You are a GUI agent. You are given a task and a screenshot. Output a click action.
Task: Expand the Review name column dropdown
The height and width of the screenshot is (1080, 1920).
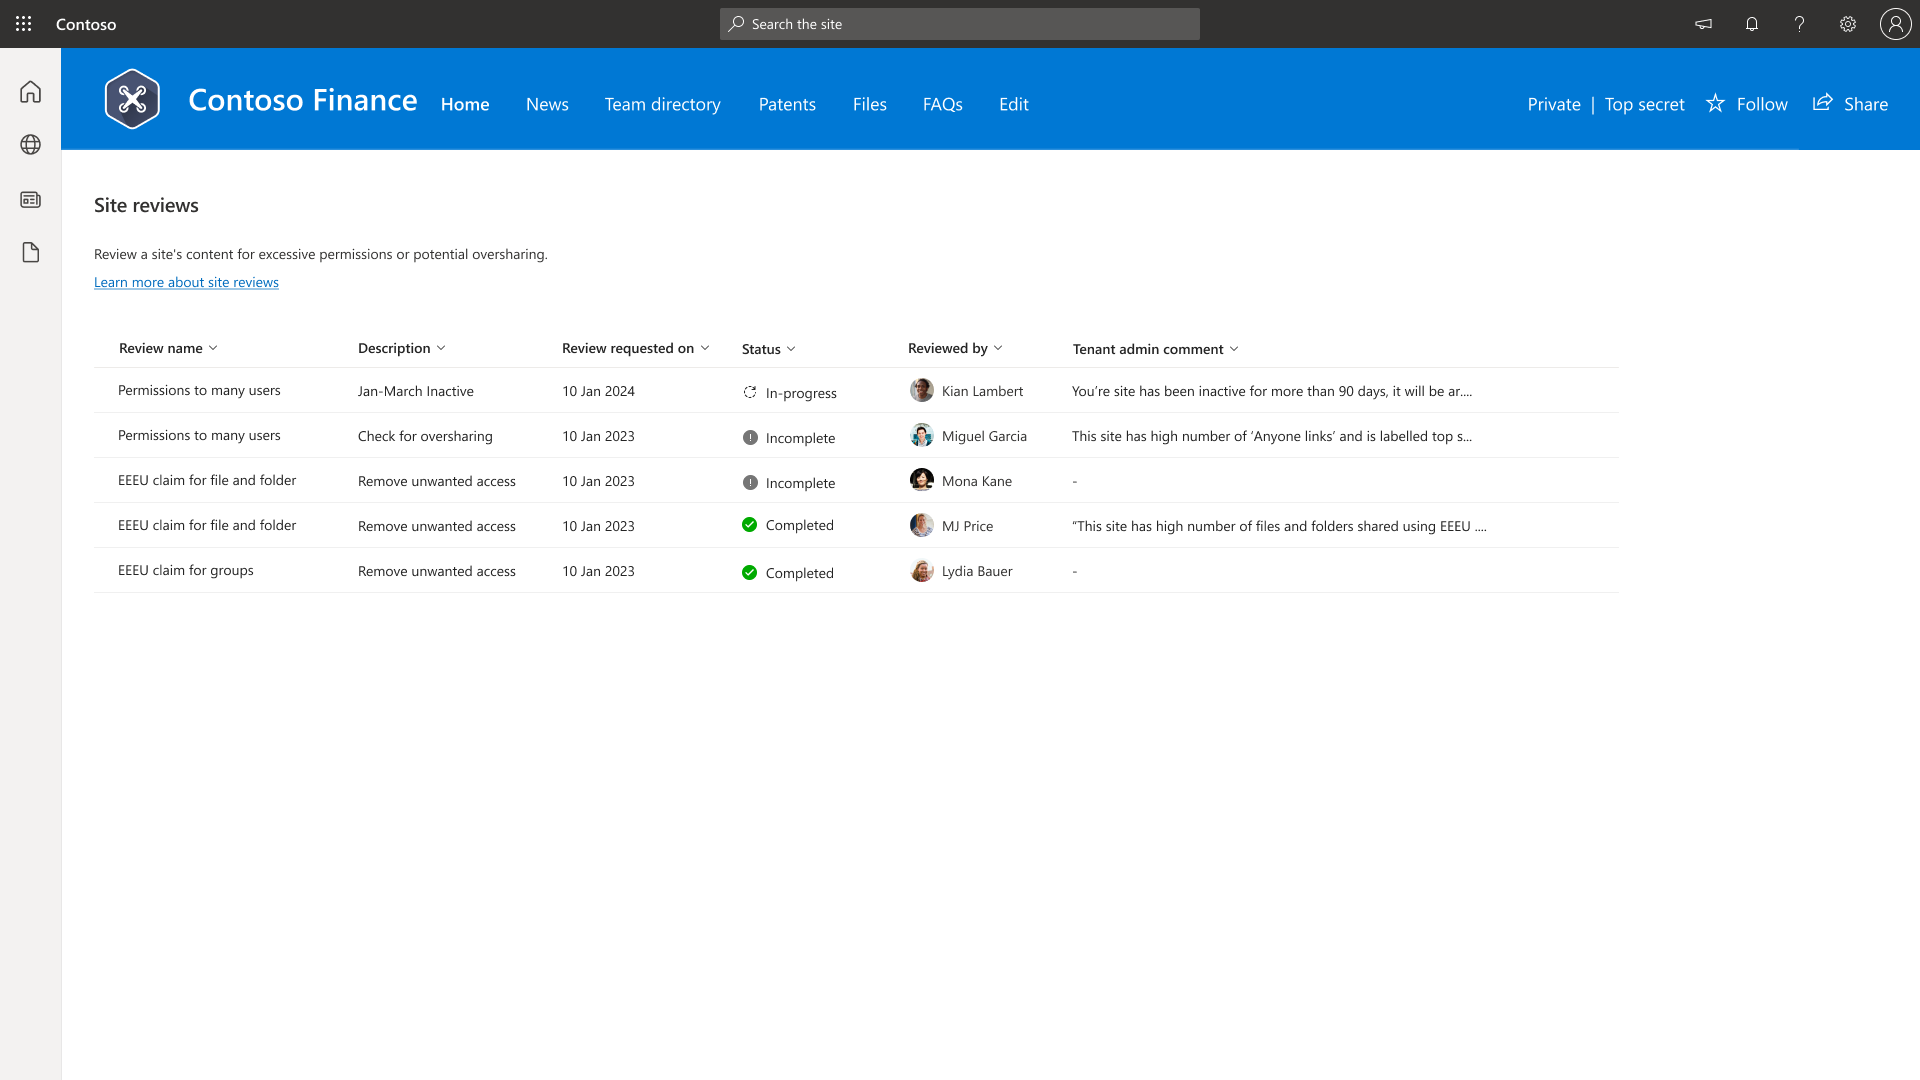[213, 348]
